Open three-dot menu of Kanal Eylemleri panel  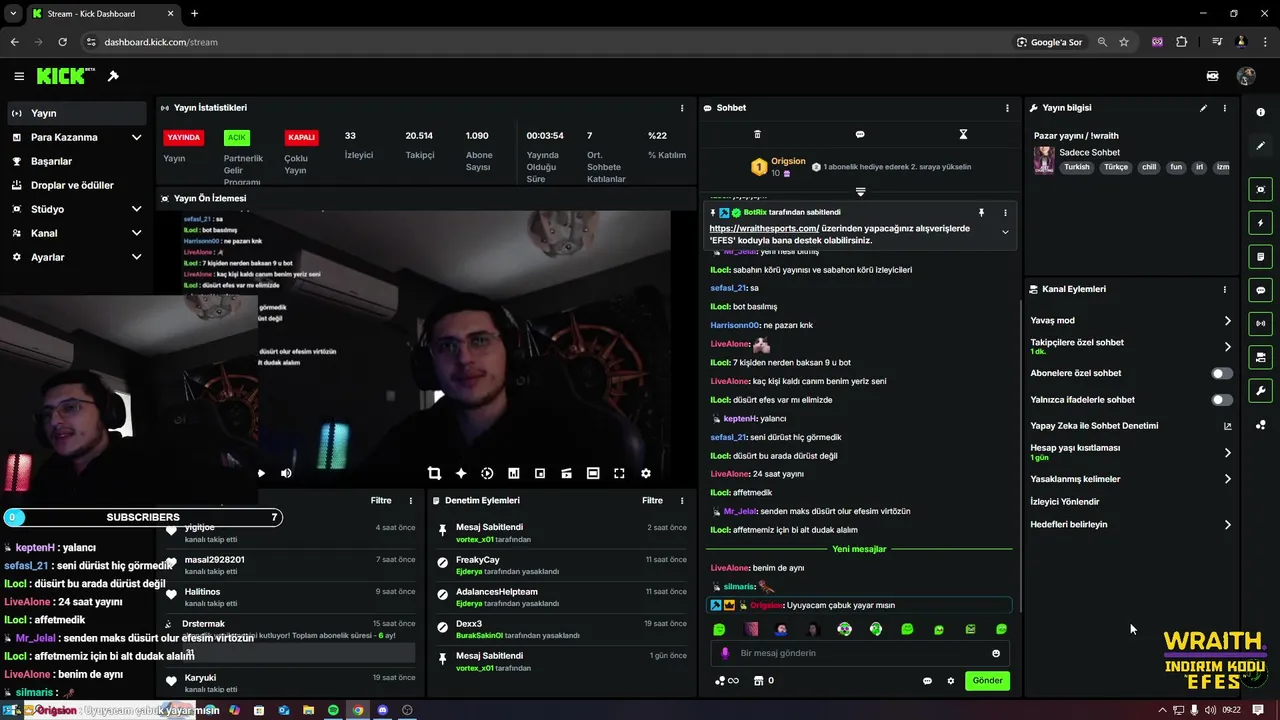(1224, 289)
